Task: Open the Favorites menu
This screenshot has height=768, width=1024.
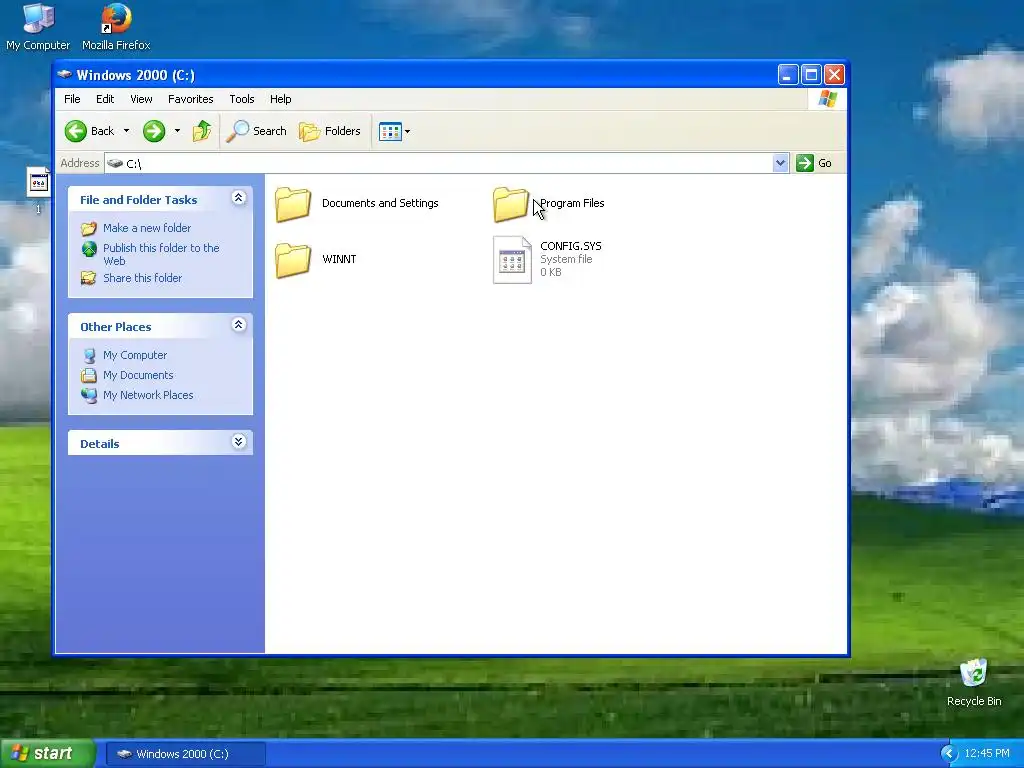Action: [191, 99]
